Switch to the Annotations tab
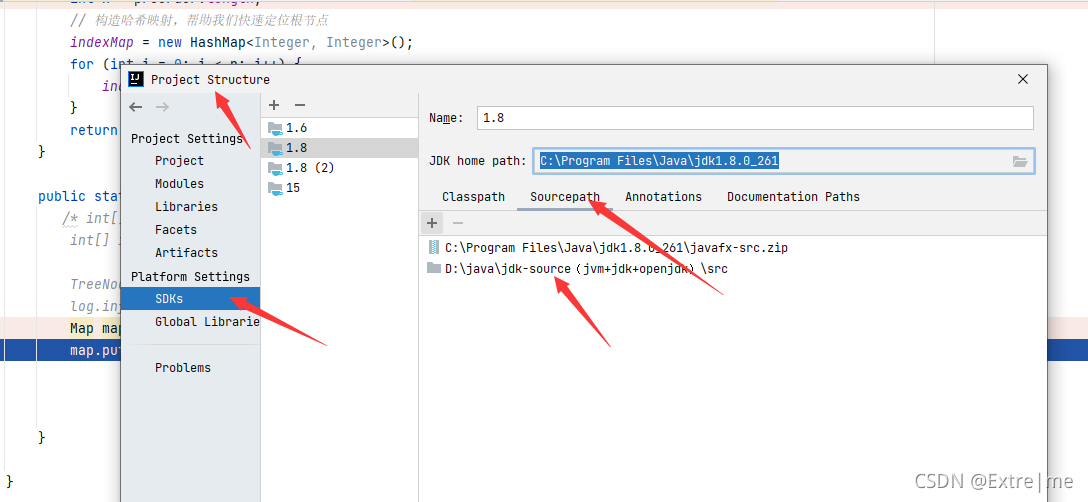Viewport: 1088px width, 502px height. click(663, 196)
